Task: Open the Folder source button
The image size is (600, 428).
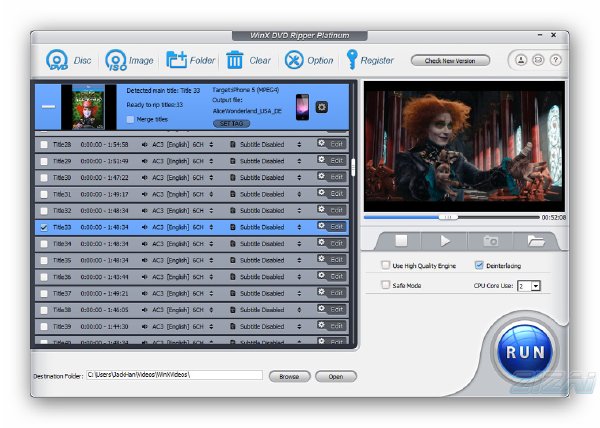Action: pos(176,60)
